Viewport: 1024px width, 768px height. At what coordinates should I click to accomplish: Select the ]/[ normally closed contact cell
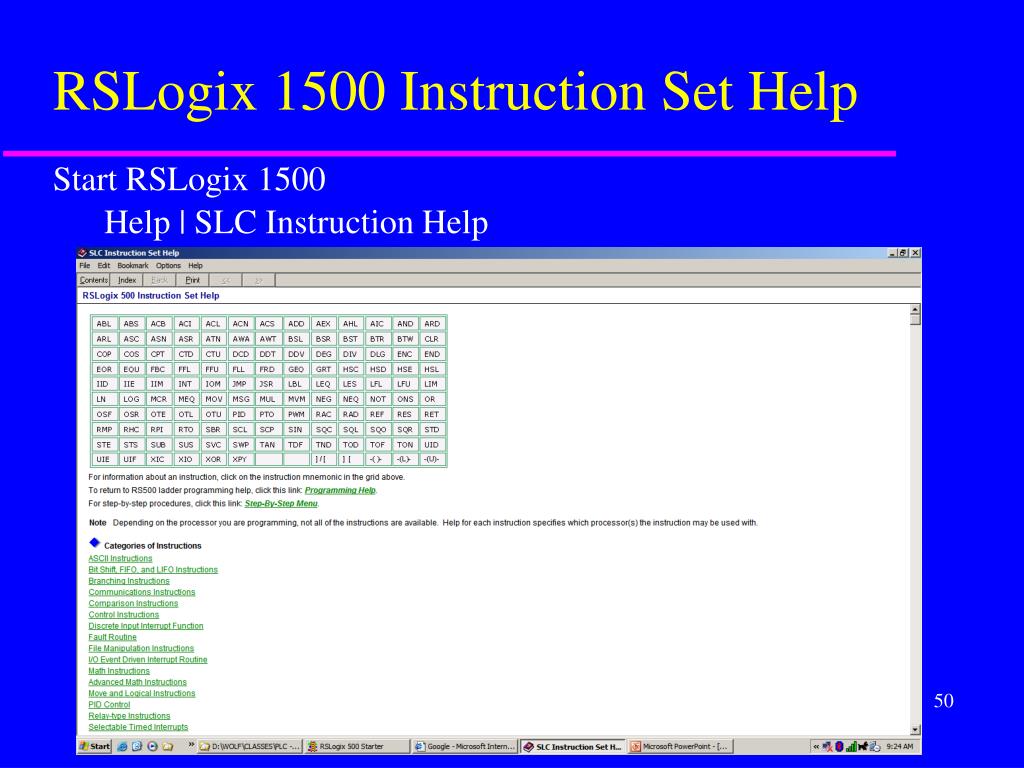pos(323,460)
